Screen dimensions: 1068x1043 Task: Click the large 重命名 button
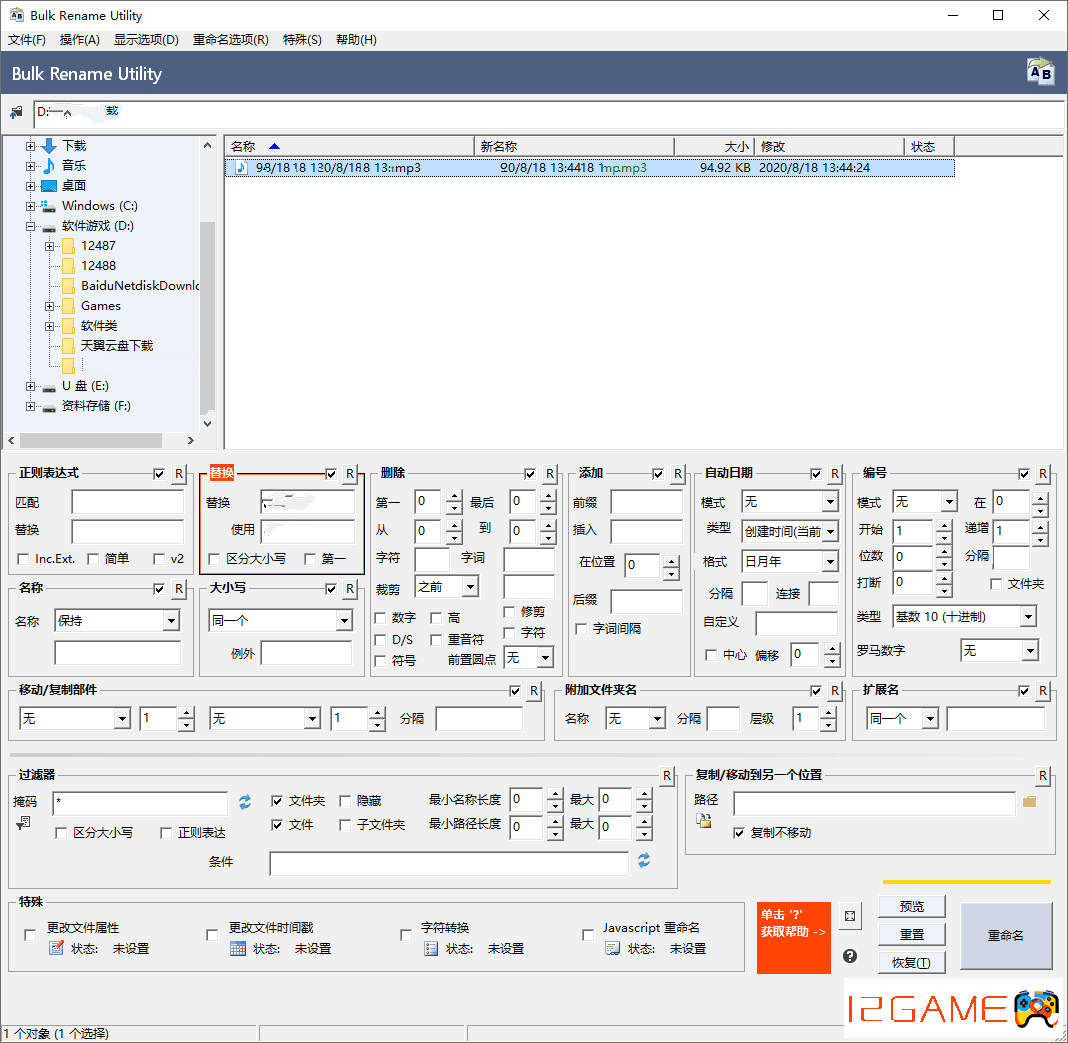point(1005,935)
